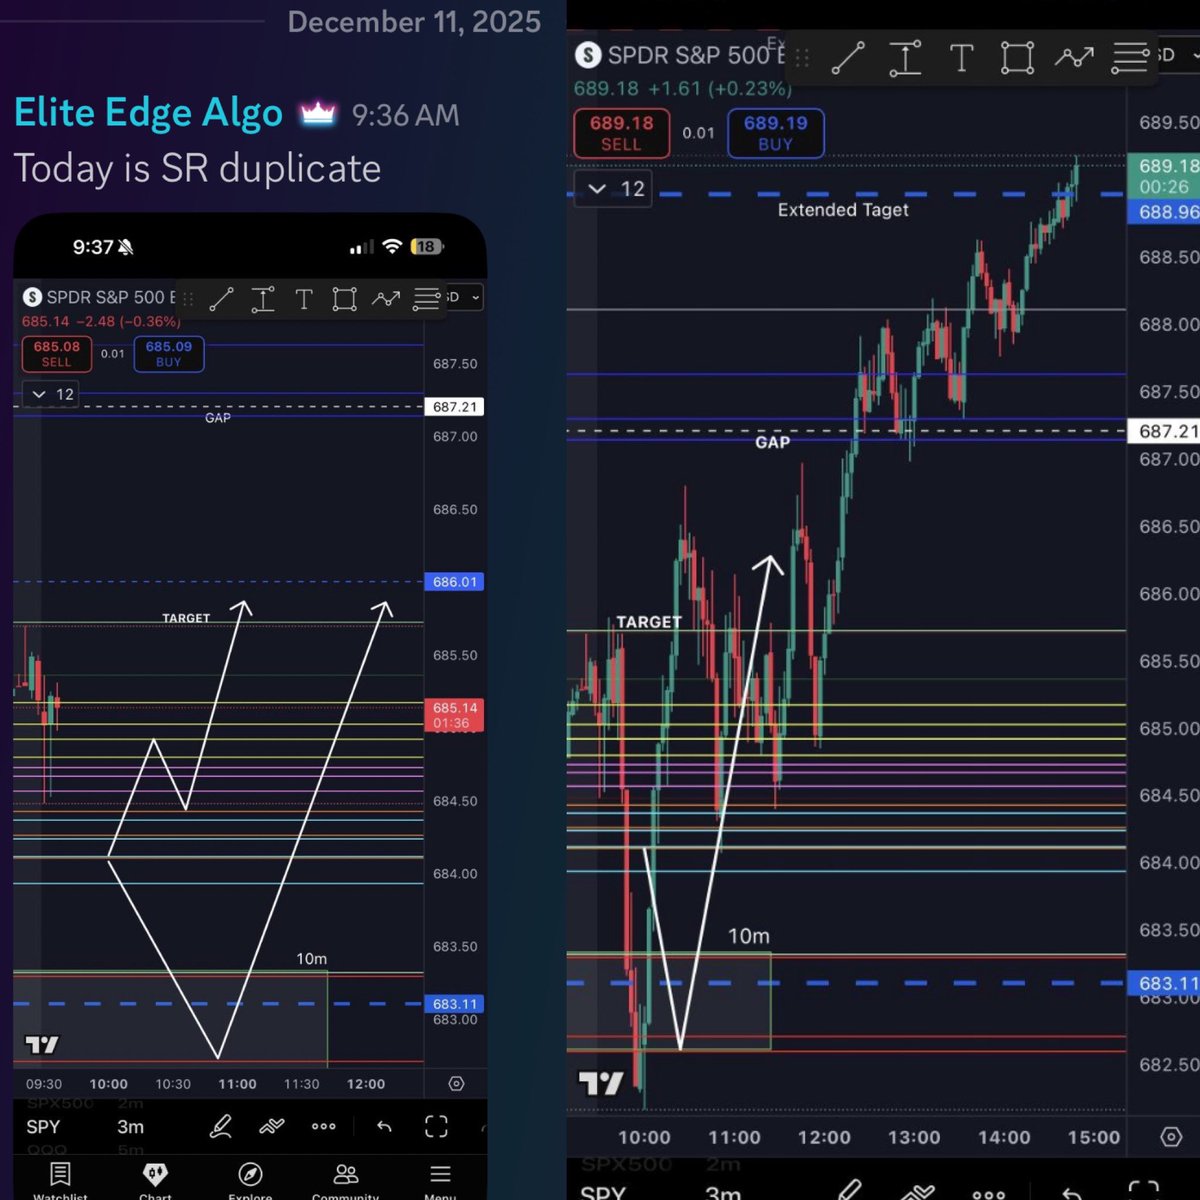The height and width of the screenshot is (1200, 1200).
Task: Open the 3m interval selector in left chart
Action: pos(130,1127)
